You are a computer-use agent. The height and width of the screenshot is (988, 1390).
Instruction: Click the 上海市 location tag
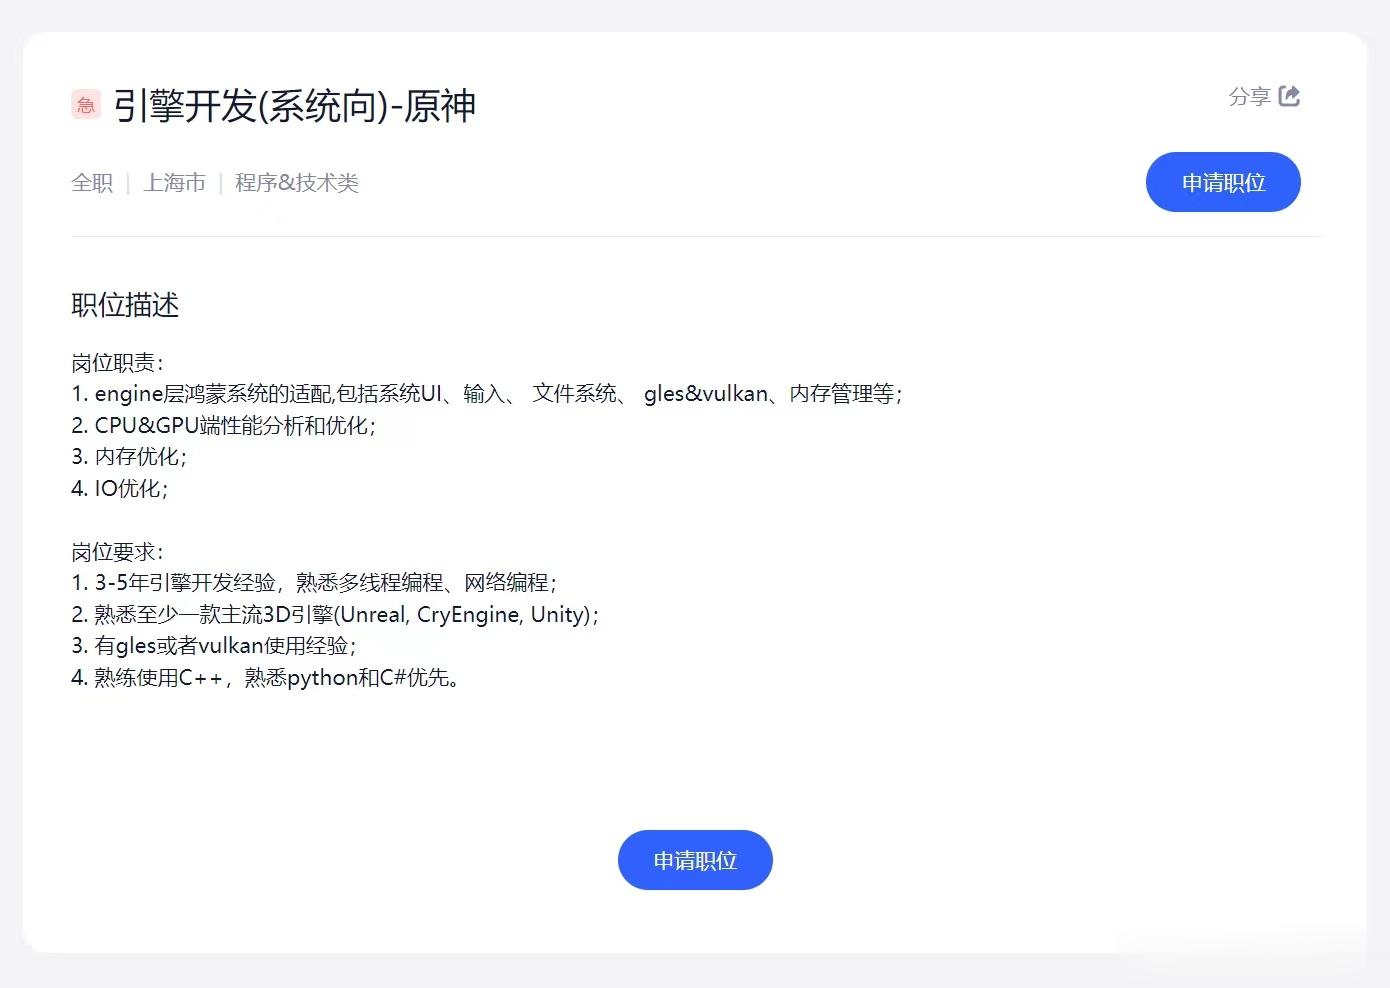tap(174, 183)
